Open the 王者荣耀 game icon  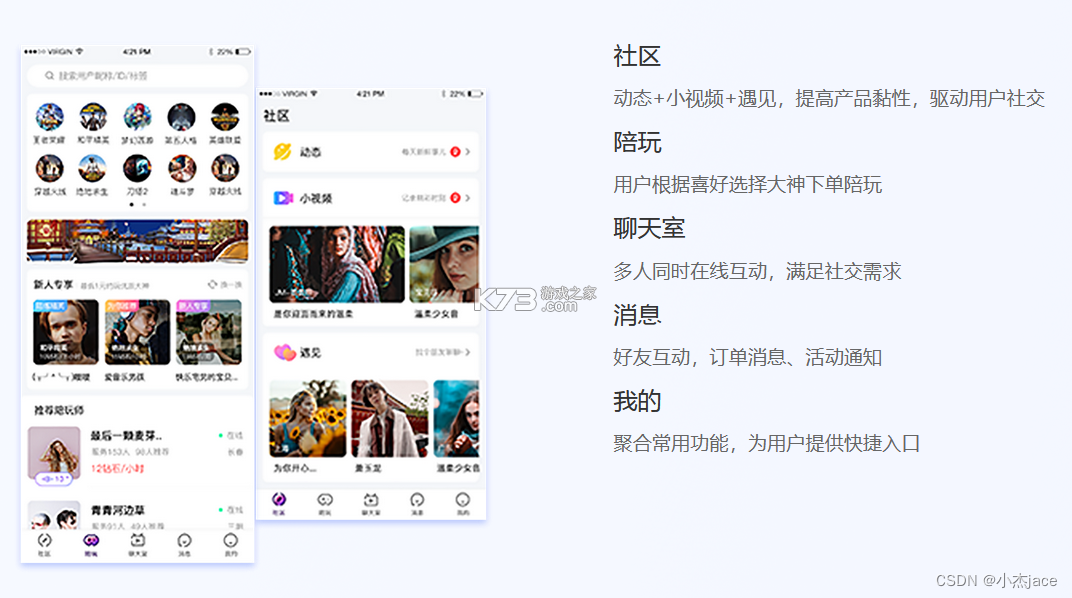tap(49, 117)
